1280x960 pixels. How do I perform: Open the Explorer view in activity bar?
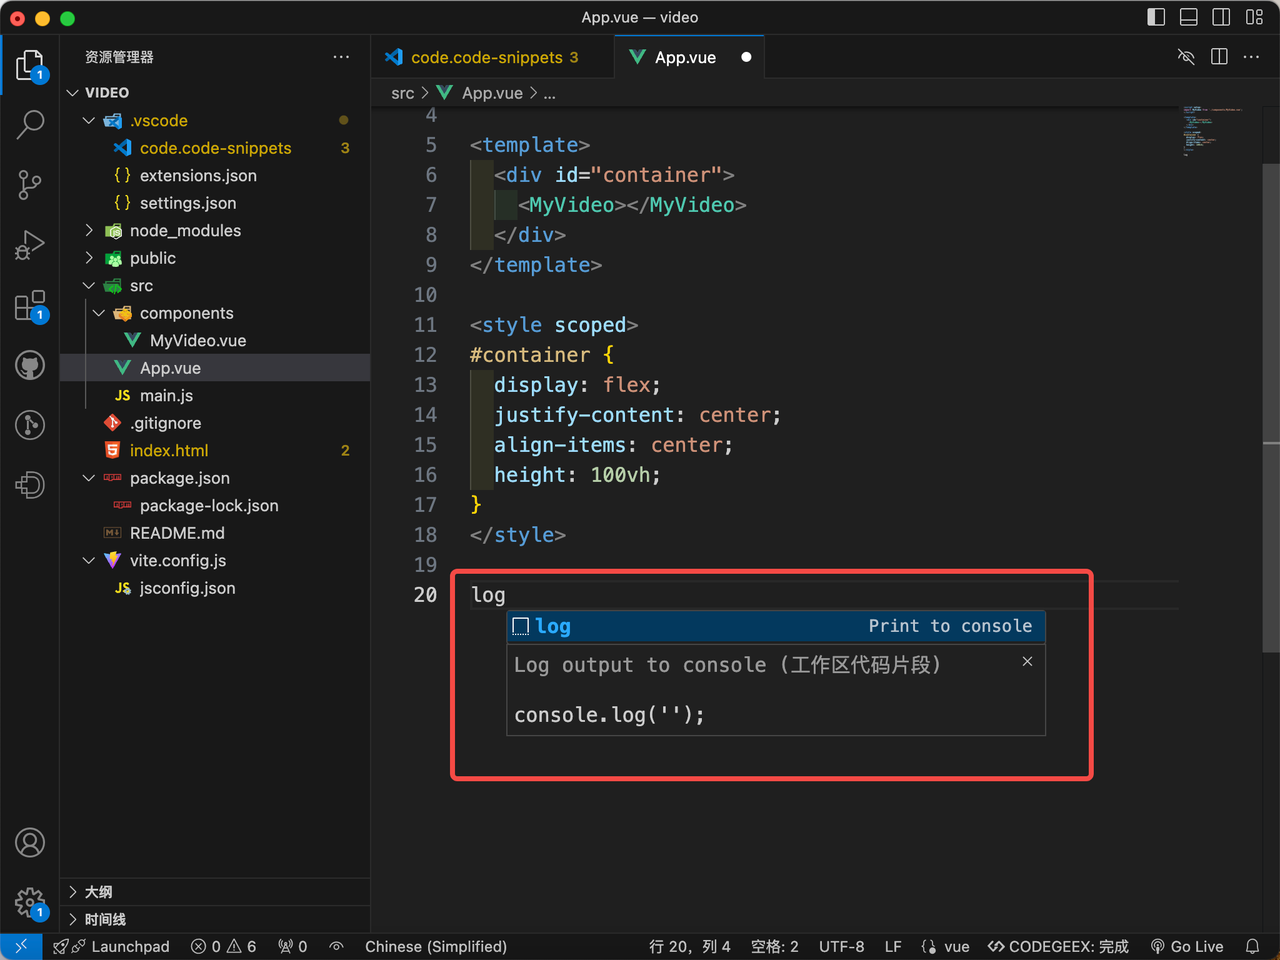30,65
